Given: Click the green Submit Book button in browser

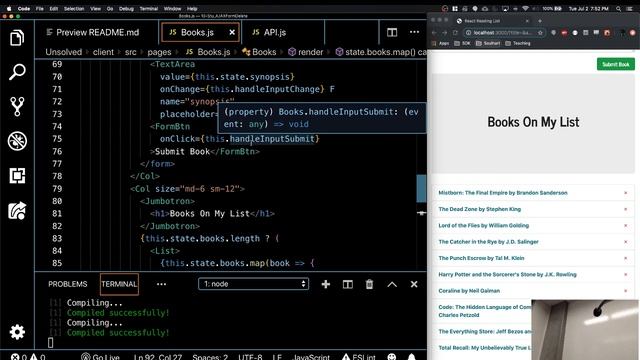Looking at the screenshot, I should [x=616, y=64].
